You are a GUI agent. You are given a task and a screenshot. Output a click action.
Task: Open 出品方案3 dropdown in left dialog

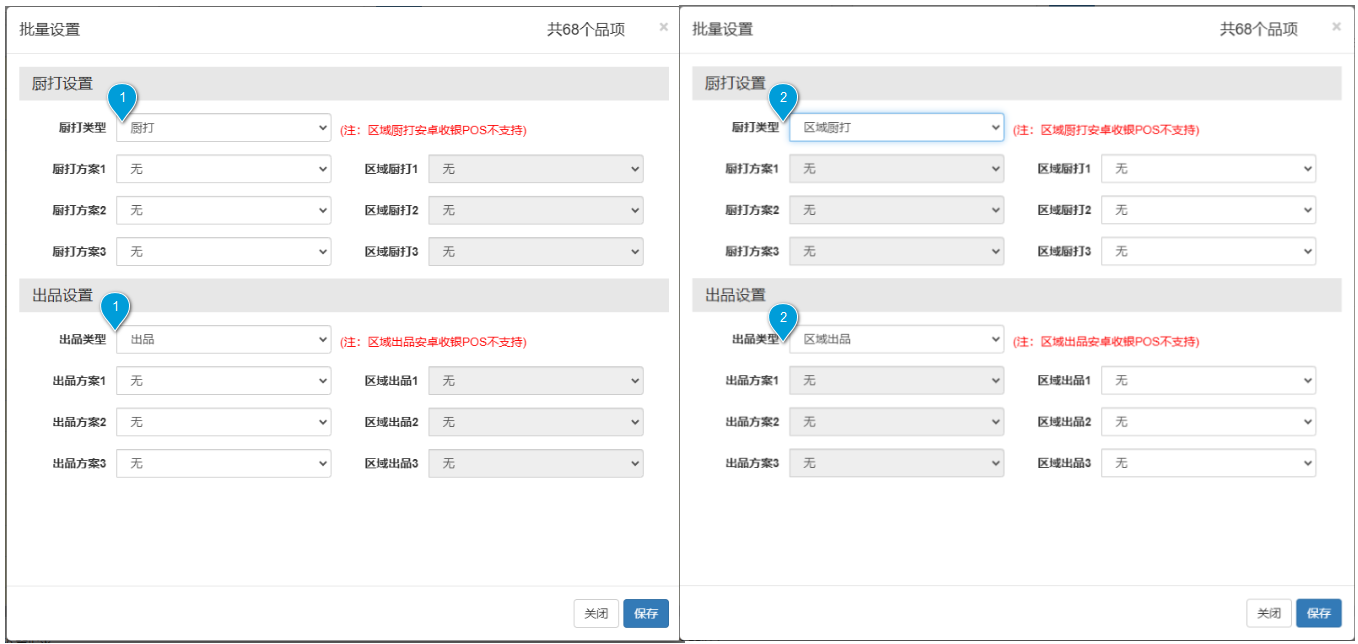pos(224,463)
